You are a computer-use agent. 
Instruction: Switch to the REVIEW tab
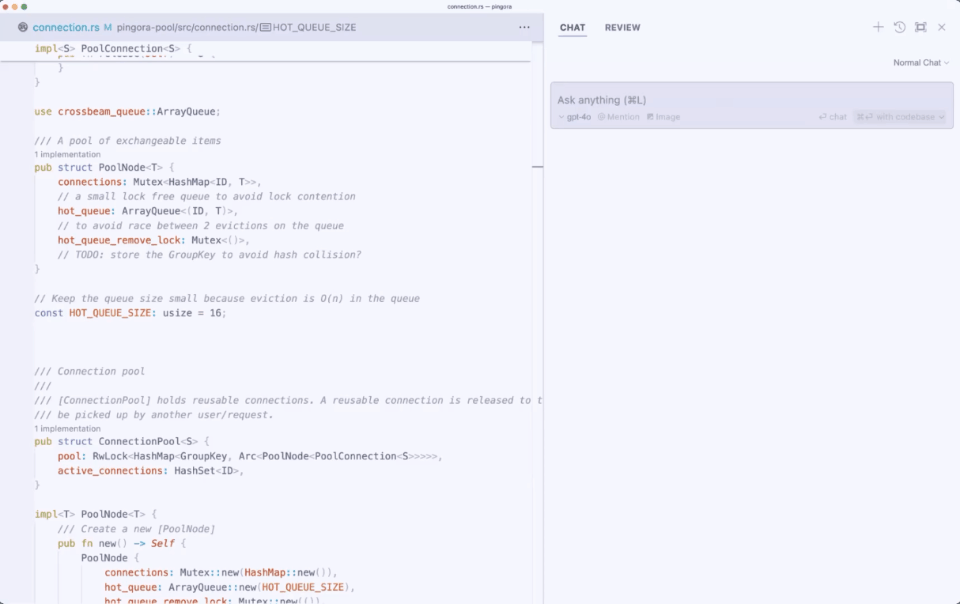point(622,28)
